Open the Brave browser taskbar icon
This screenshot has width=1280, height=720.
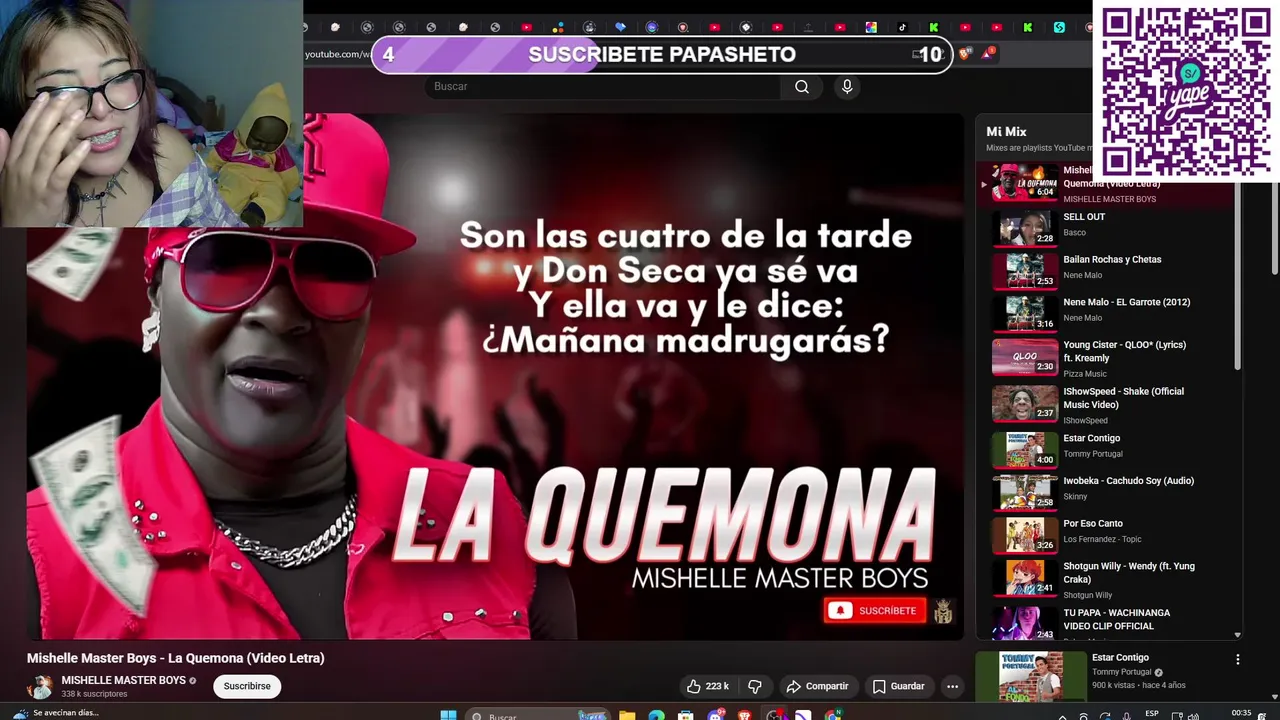(745, 715)
